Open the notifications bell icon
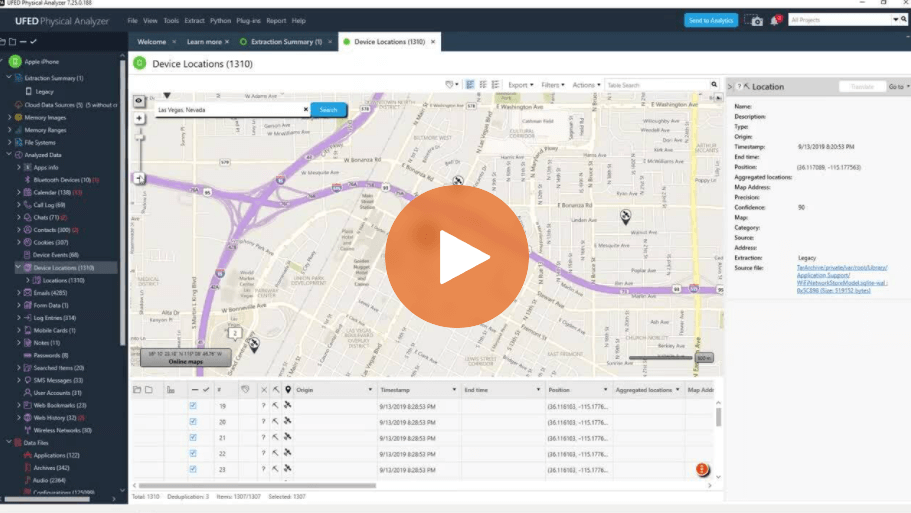Viewport: 911px width, 513px height. pos(775,20)
